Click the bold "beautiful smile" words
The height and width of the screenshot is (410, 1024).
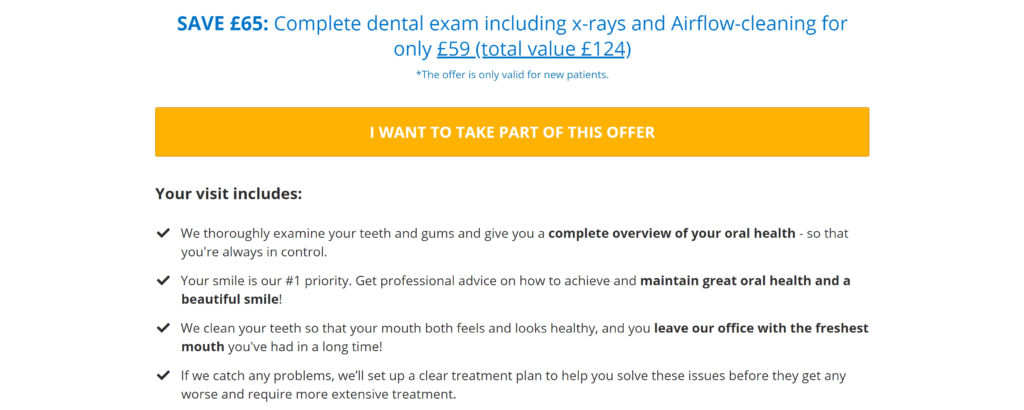[230, 300]
